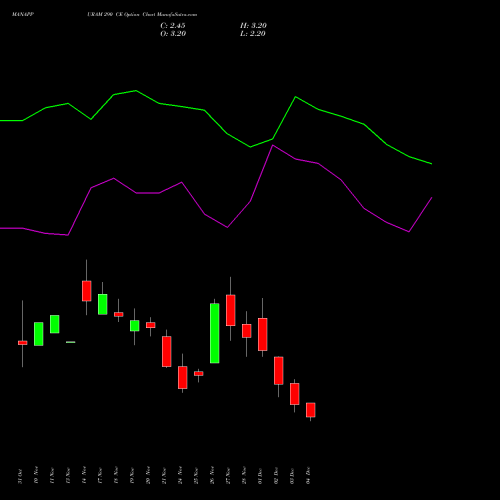Click the red candle for 02 Dec

(279, 370)
